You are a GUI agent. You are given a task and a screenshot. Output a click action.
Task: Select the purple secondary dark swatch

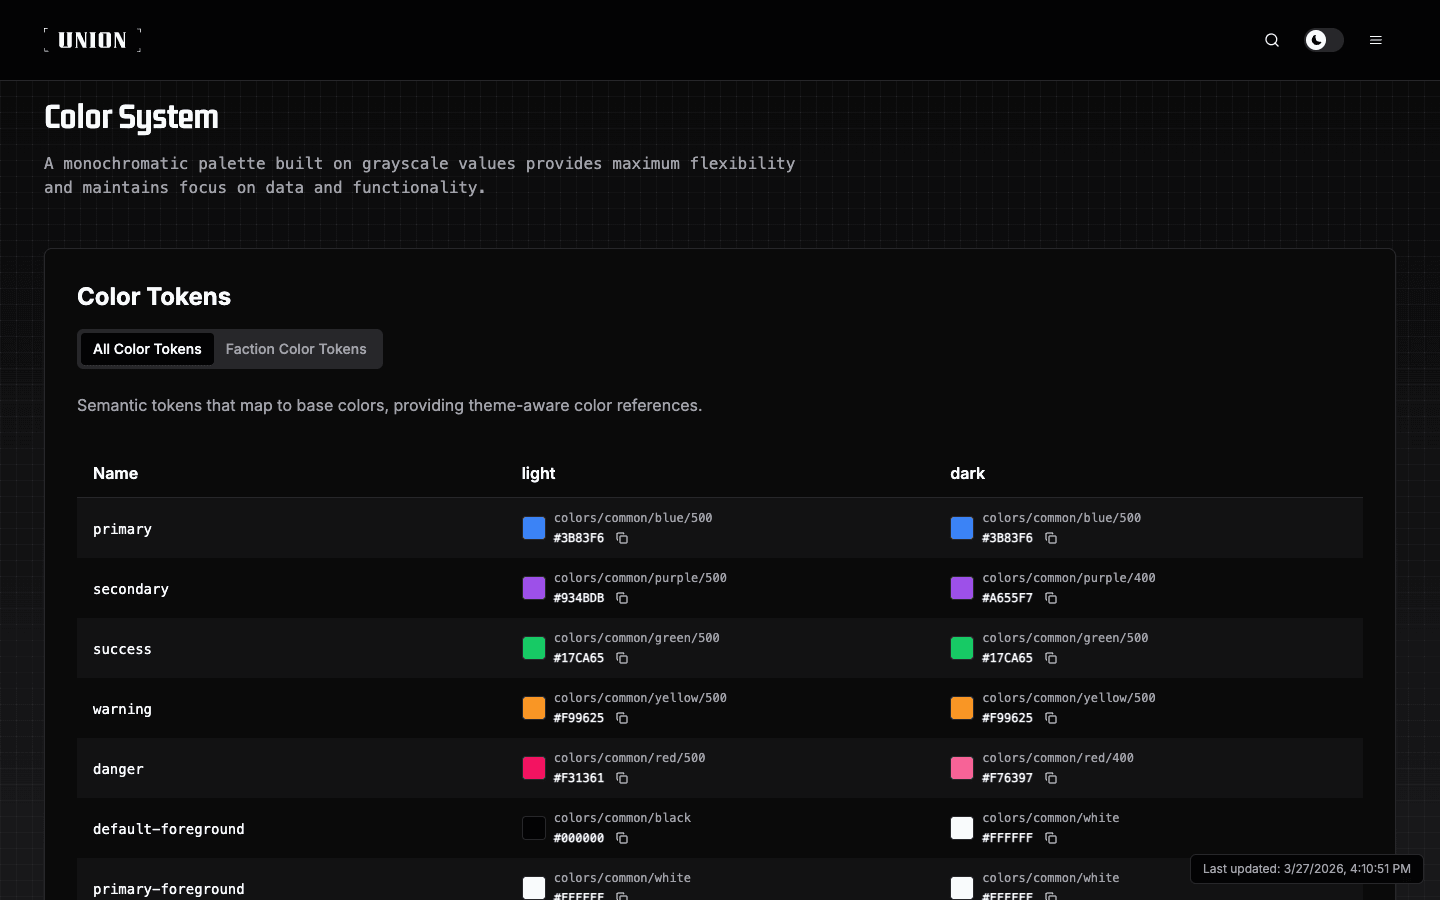(961, 588)
